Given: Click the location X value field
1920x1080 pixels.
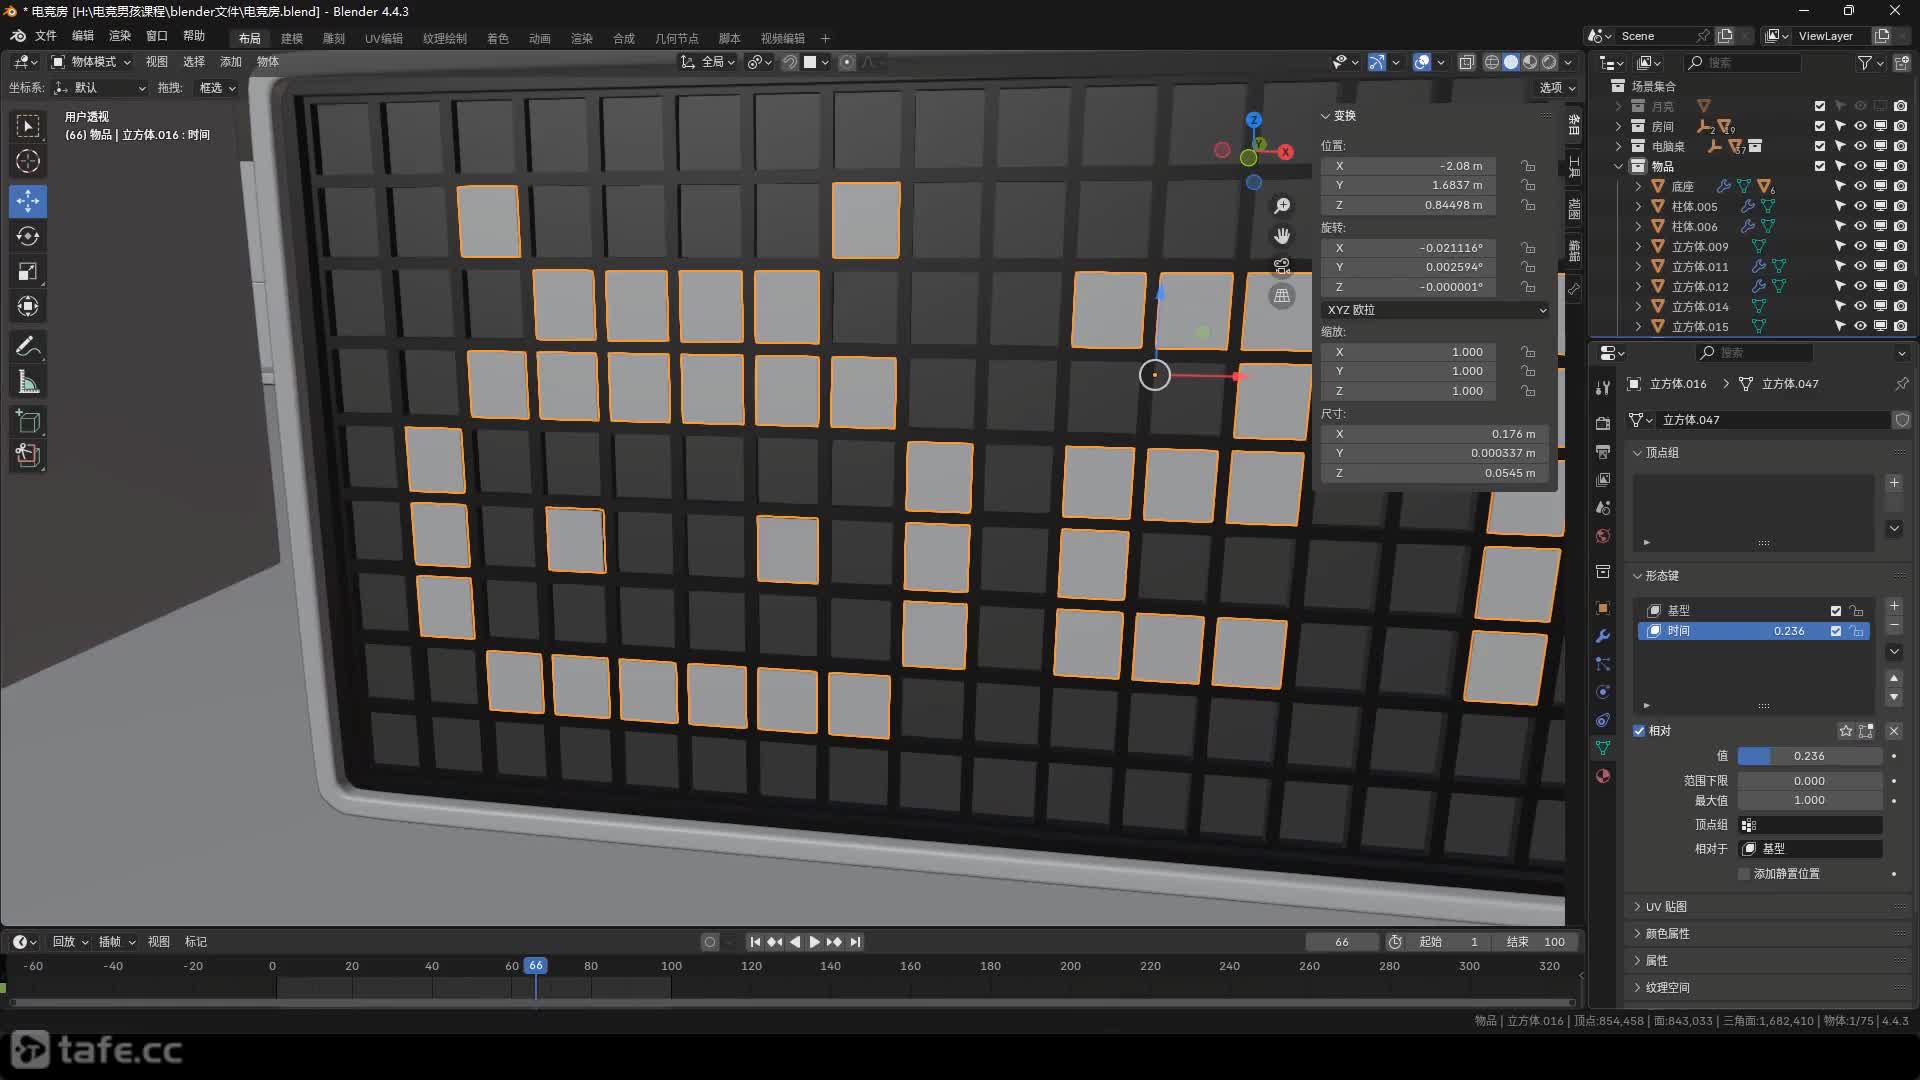Looking at the screenshot, I should (1410, 166).
